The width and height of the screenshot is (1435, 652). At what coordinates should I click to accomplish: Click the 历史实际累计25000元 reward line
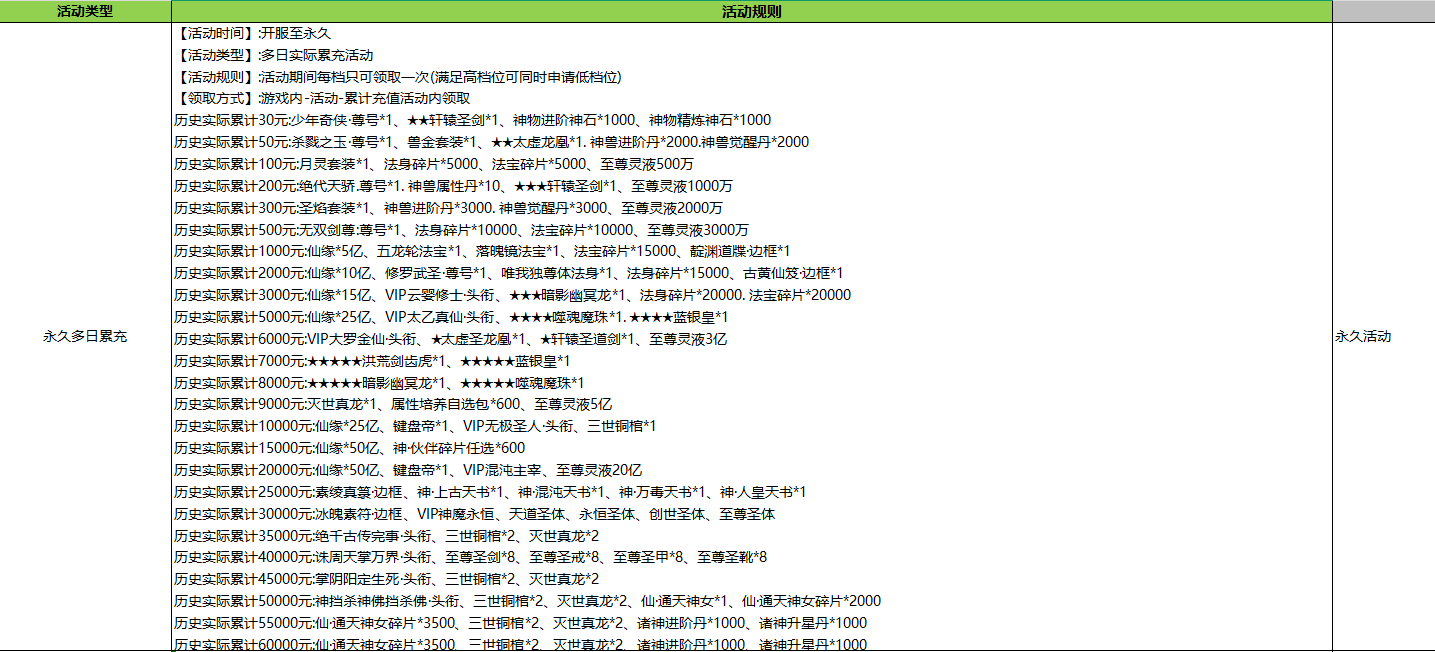[490, 492]
